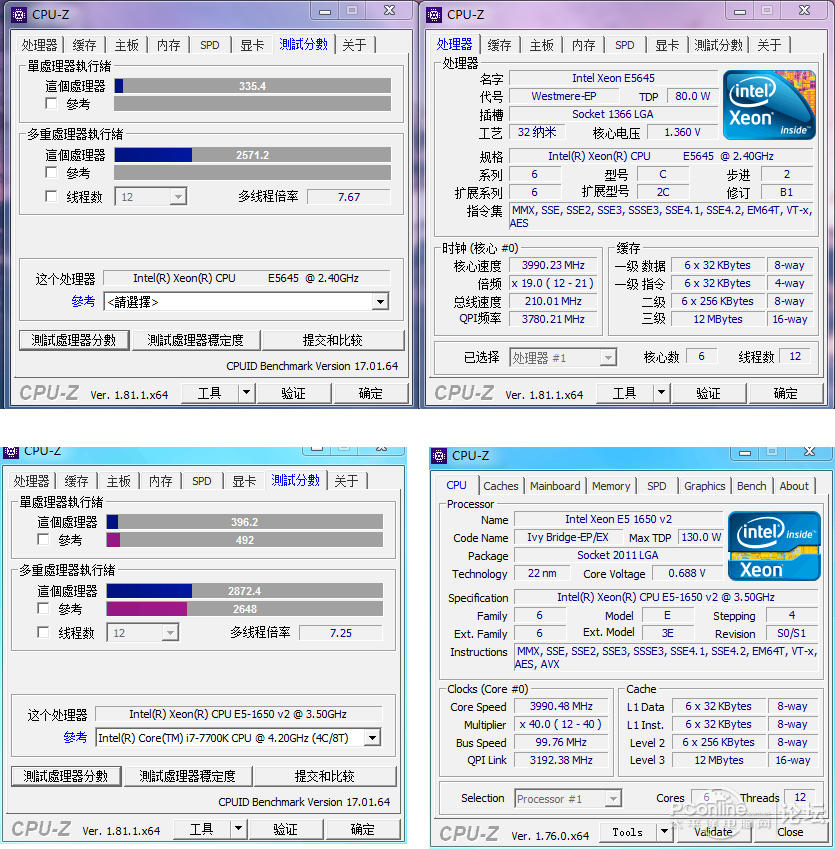Click the 这个处理器 field reading Xeon E5645 @ 2.40GHz
This screenshot has width=835, height=849.
pos(246,278)
